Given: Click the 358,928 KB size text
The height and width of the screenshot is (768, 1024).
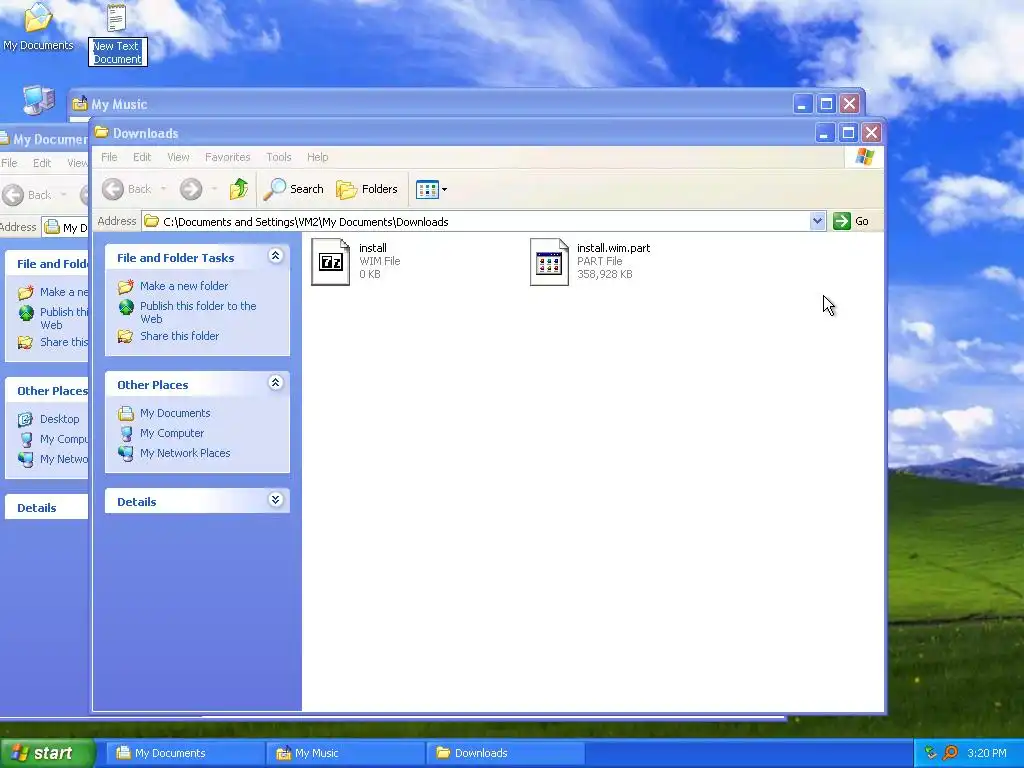Looking at the screenshot, I should (x=605, y=274).
